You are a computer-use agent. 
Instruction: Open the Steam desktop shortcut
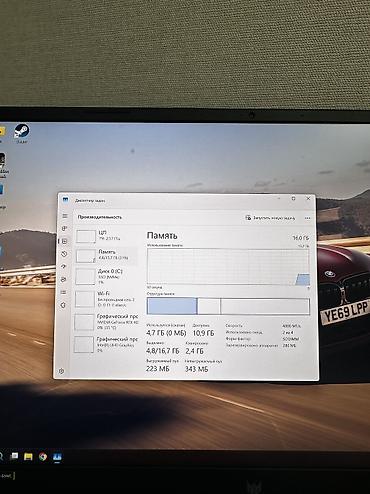[x=22, y=133]
